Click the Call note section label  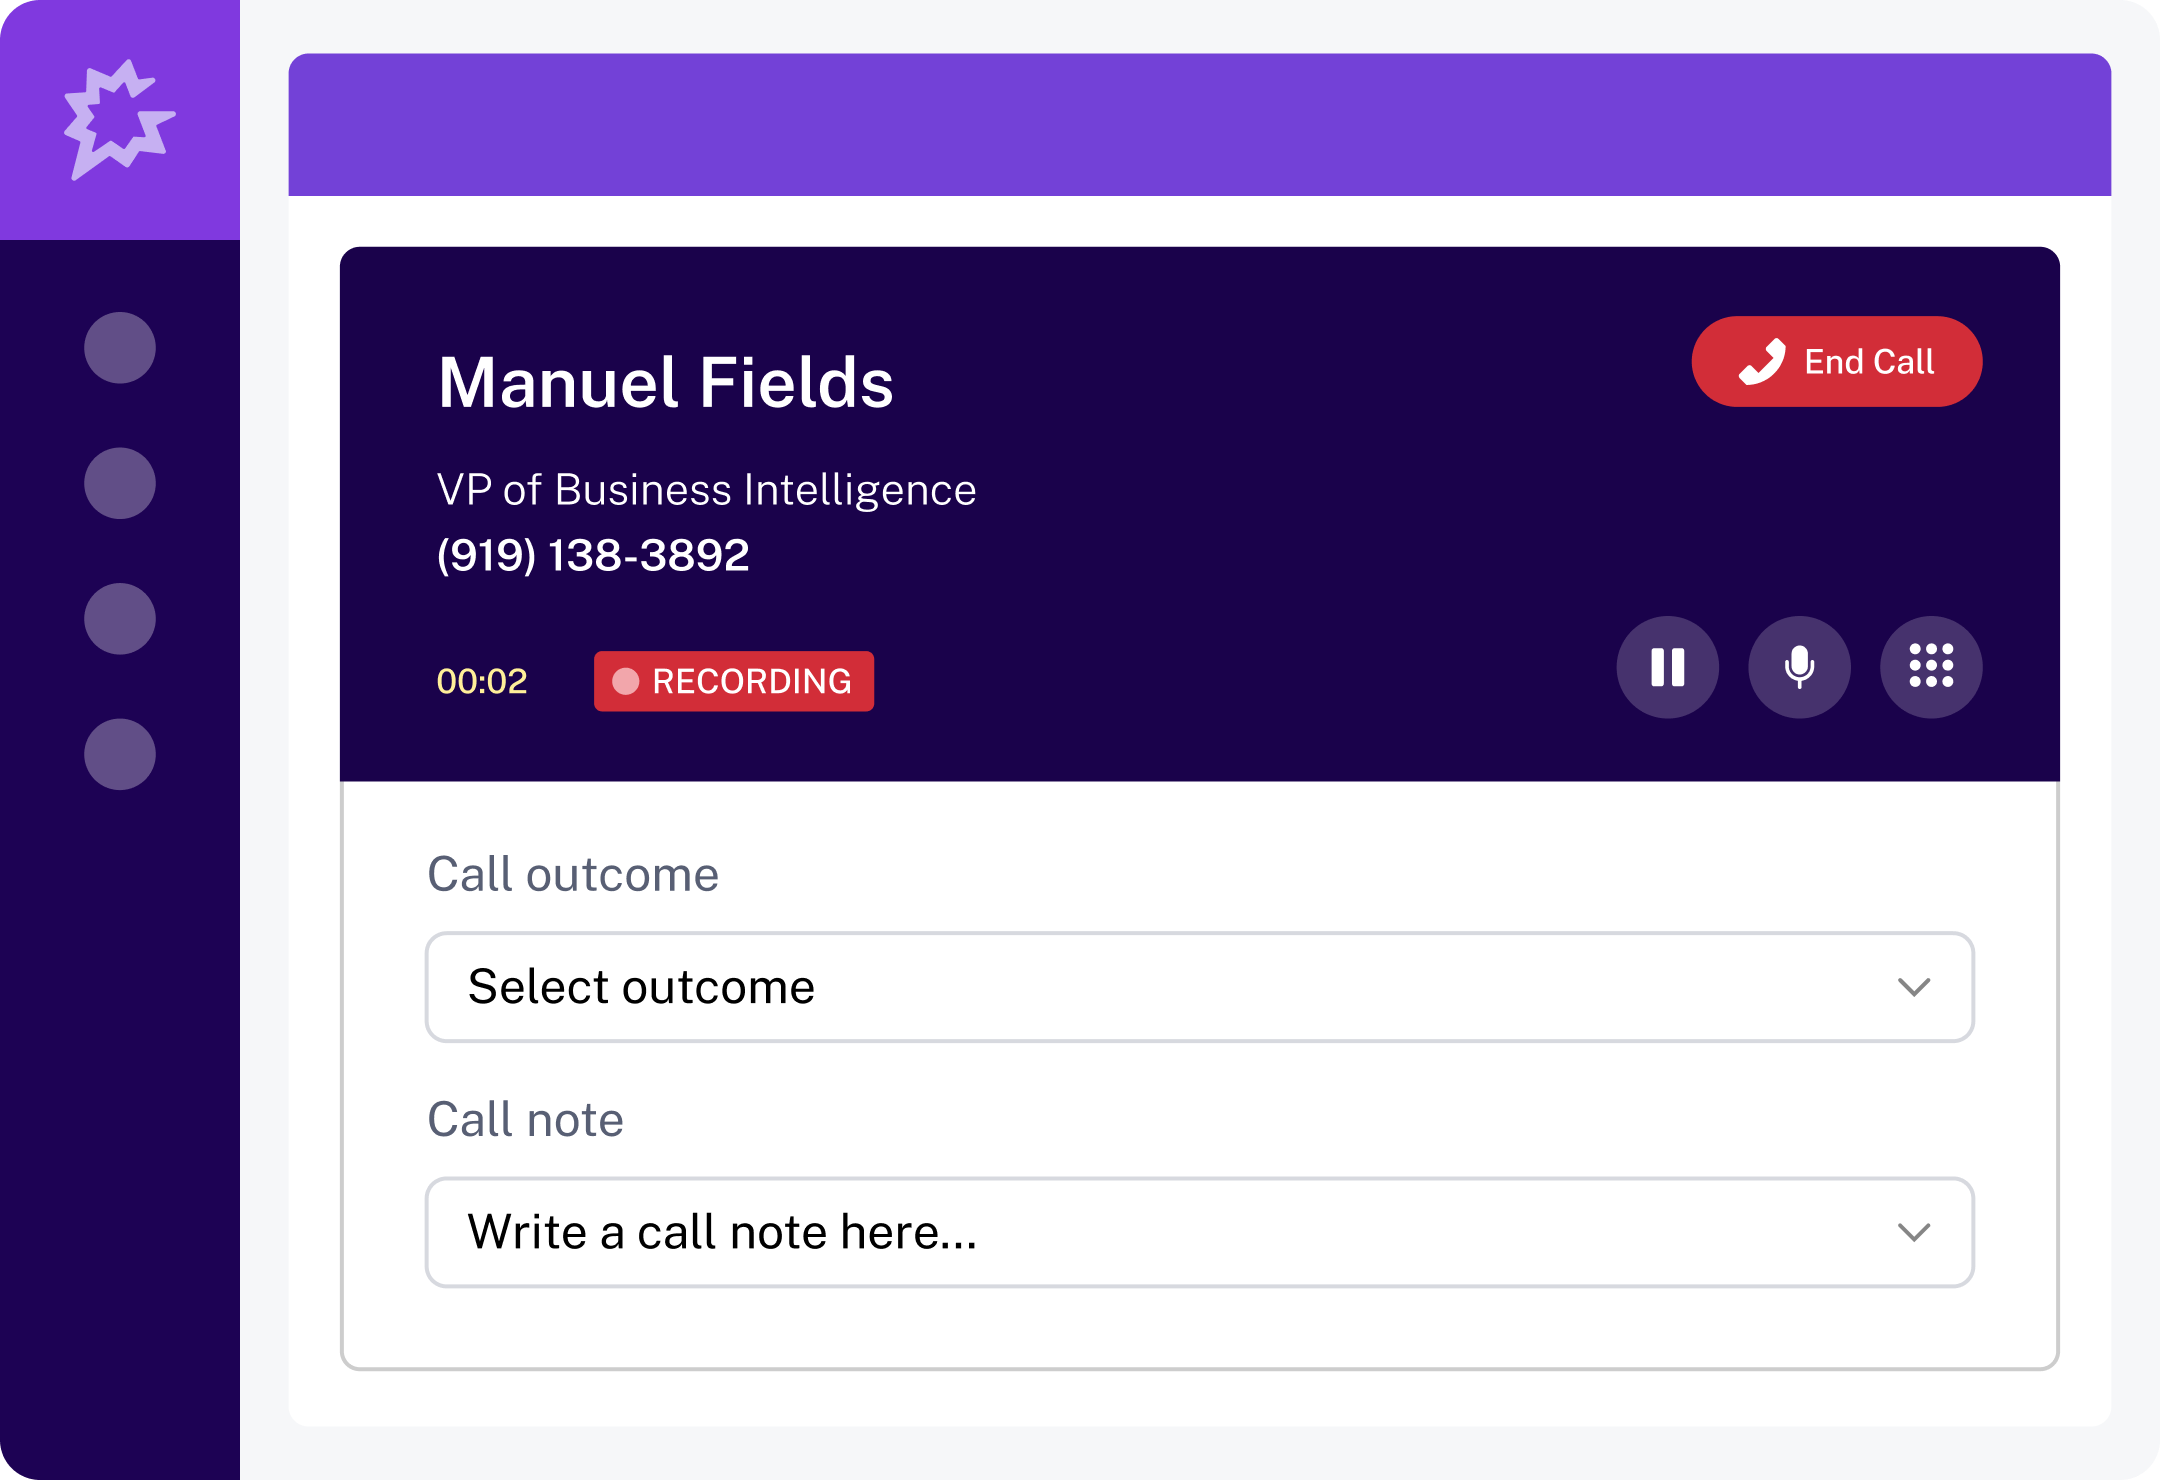[x=525, y=1120]
